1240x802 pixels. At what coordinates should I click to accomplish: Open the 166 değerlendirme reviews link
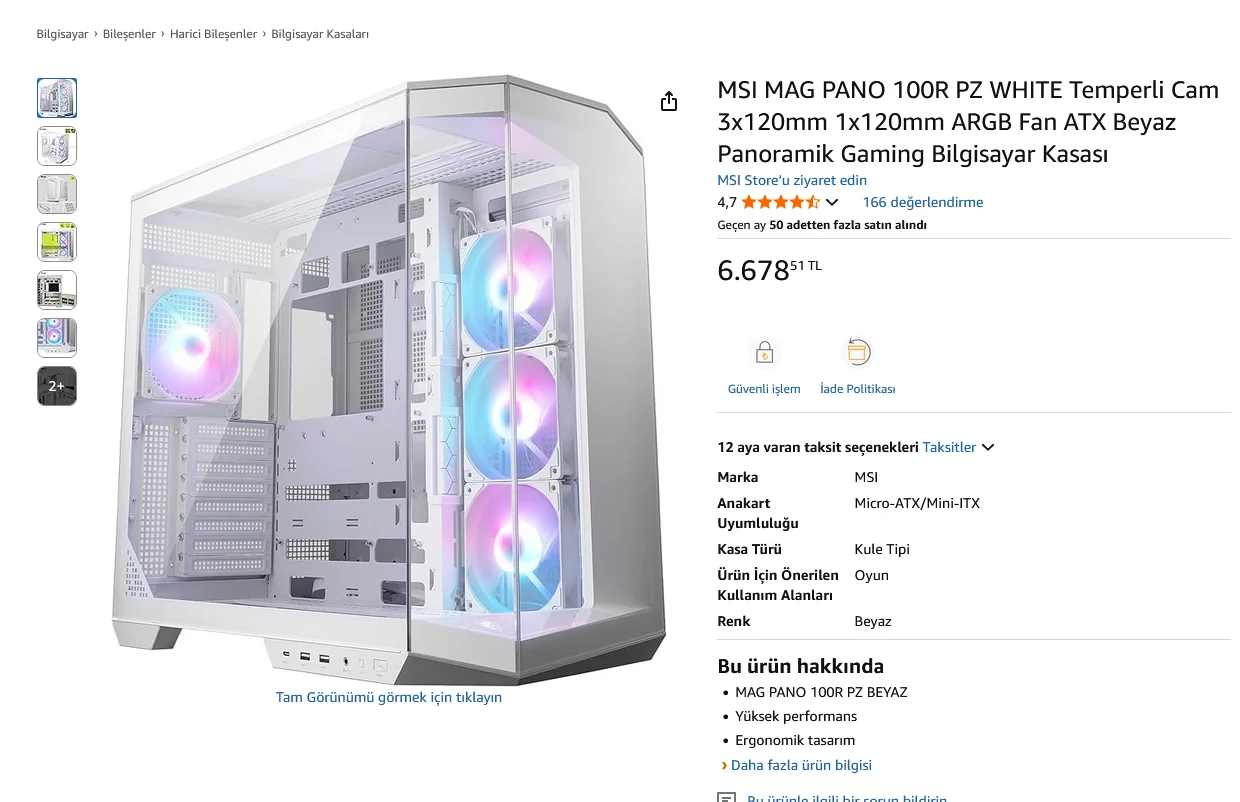coord(923,202)
